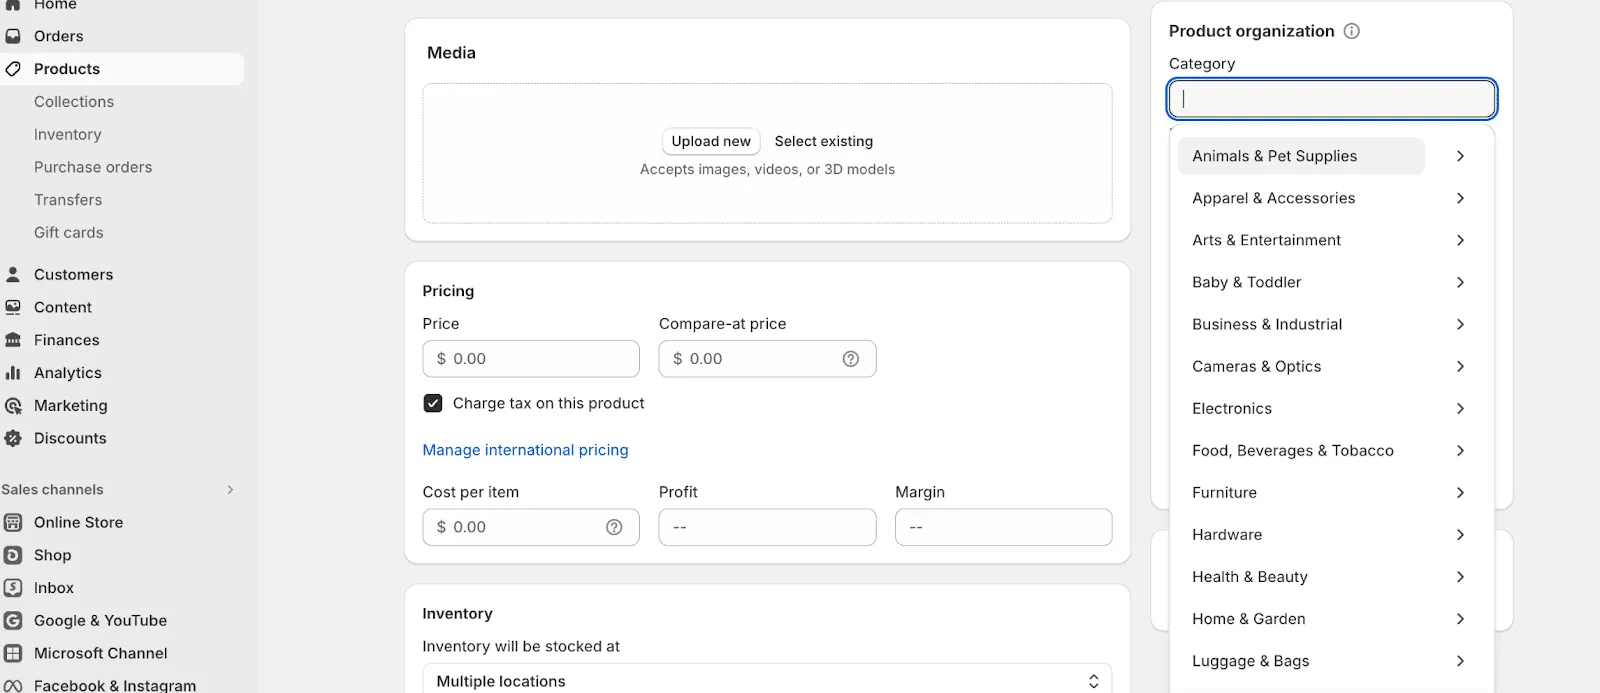Click the Inbox channel icon
Screen dimensions: 1600x693
tap(13, 588)
